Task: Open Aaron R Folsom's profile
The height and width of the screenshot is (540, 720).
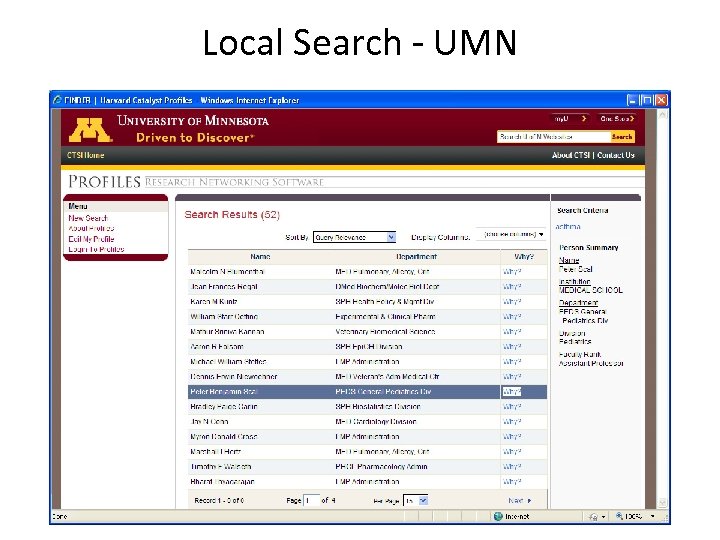Action: (x=217, y=347)
